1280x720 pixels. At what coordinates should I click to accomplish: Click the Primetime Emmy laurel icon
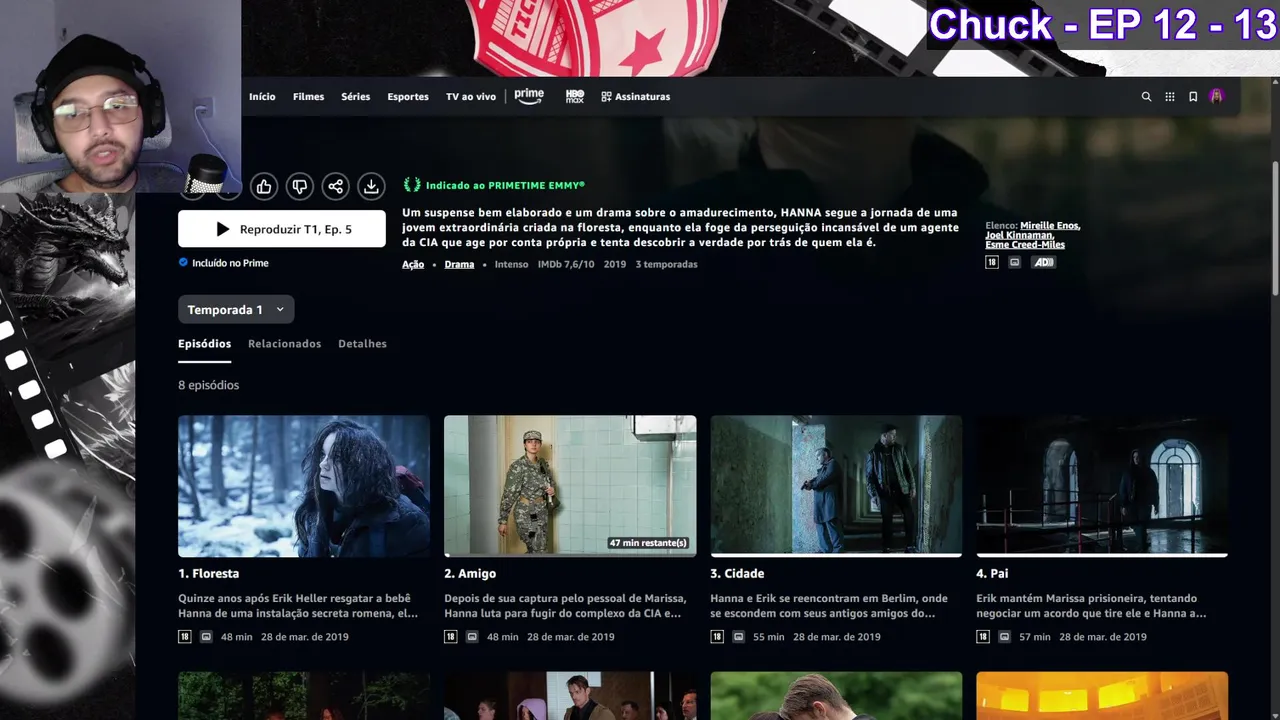point(412,185)
